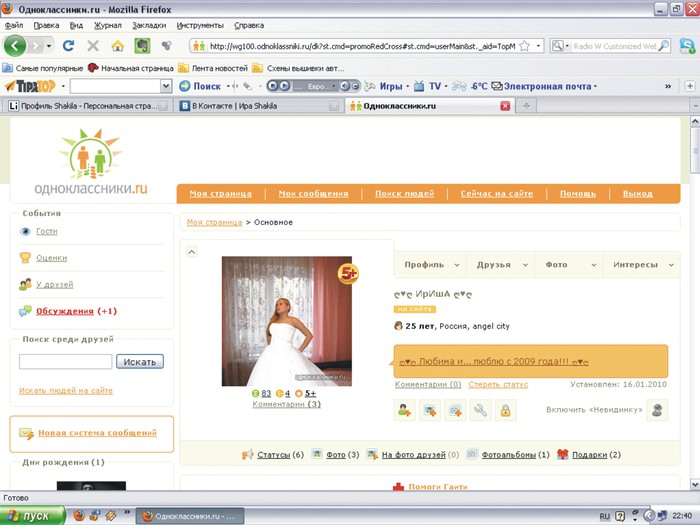Click the Skype icon in the toolbar
Screen dimensions: 700x525
coord(687,46)
